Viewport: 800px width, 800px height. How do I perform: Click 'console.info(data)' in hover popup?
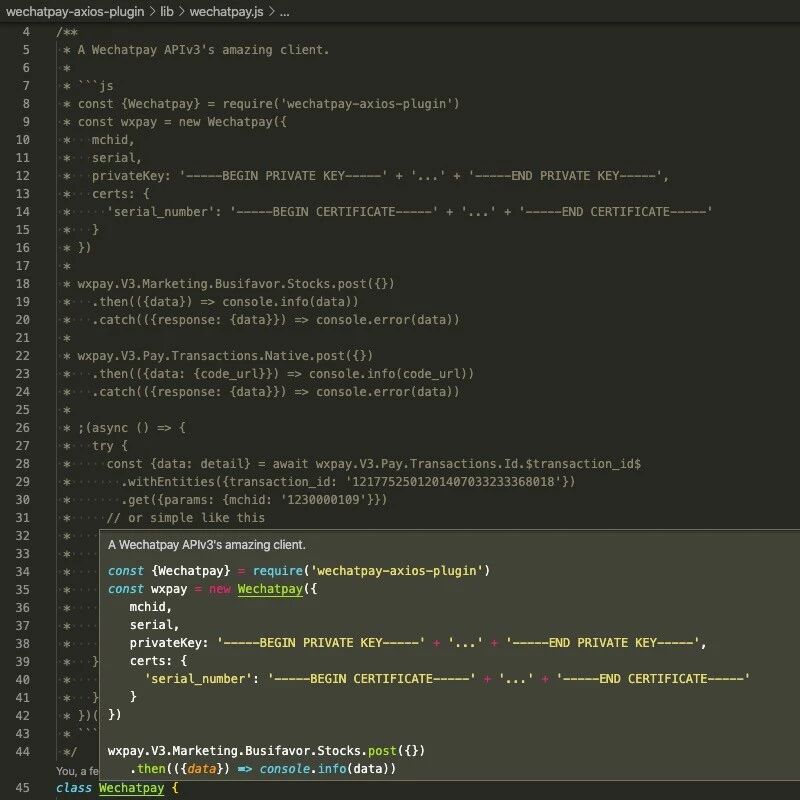(x=327, y=769)
